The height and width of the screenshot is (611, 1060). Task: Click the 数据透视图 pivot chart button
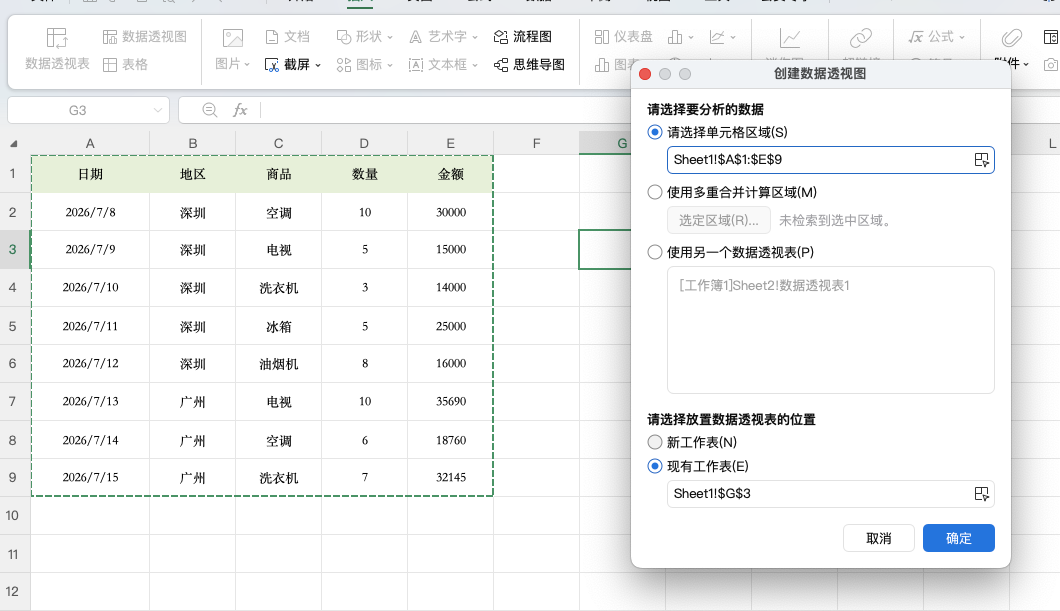pos(145,36)
